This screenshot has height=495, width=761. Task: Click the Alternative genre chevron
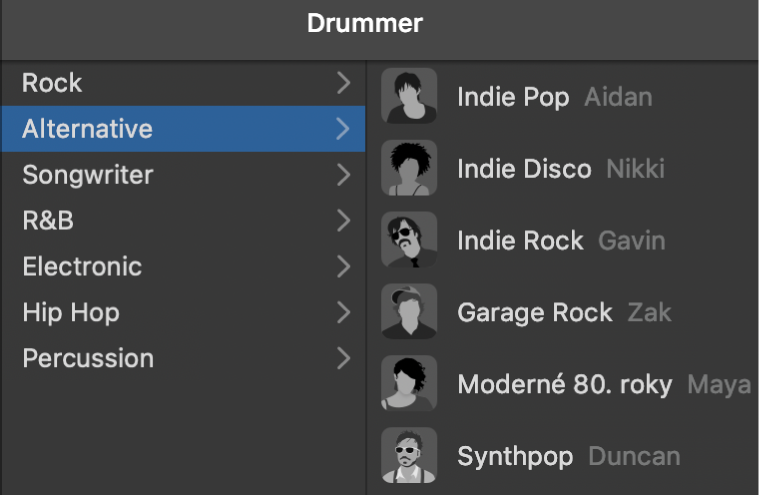(x=344, y=129)
